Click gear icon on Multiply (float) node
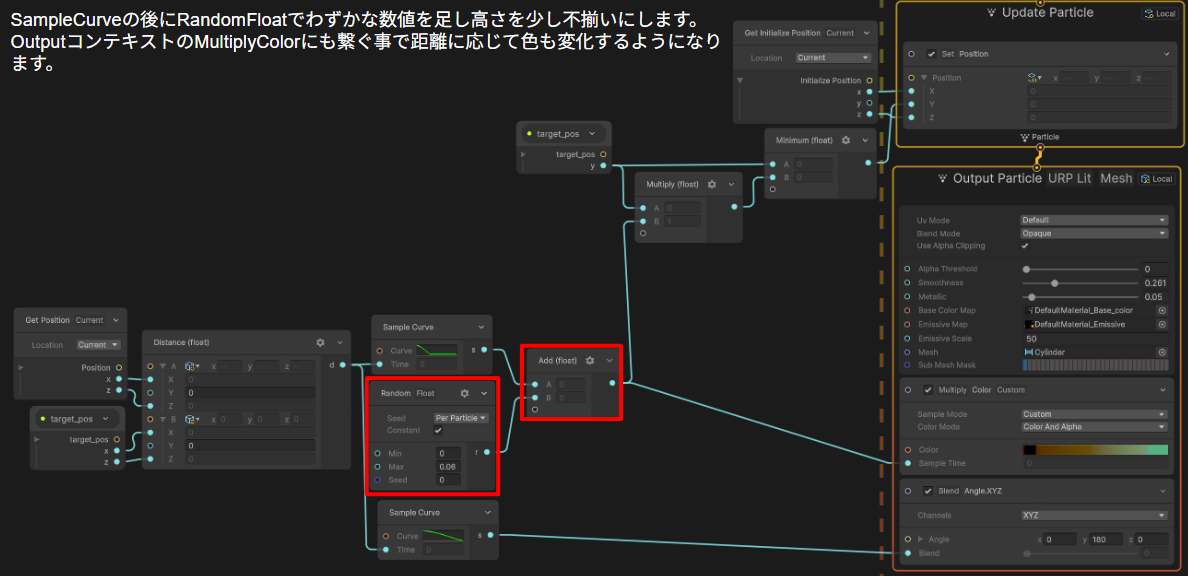Viewport: 1188px width, 576px height. [x=712, y=185]
